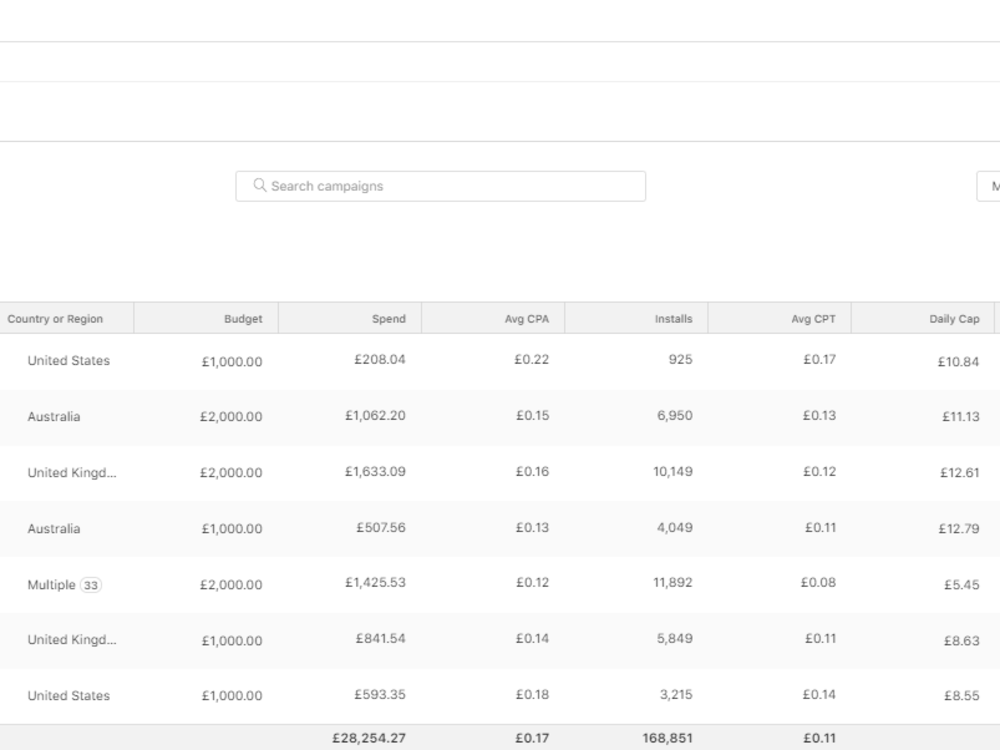Click the search magnifier icon
This screenshot has height=750, width=1000.
[x=260, y=185]
